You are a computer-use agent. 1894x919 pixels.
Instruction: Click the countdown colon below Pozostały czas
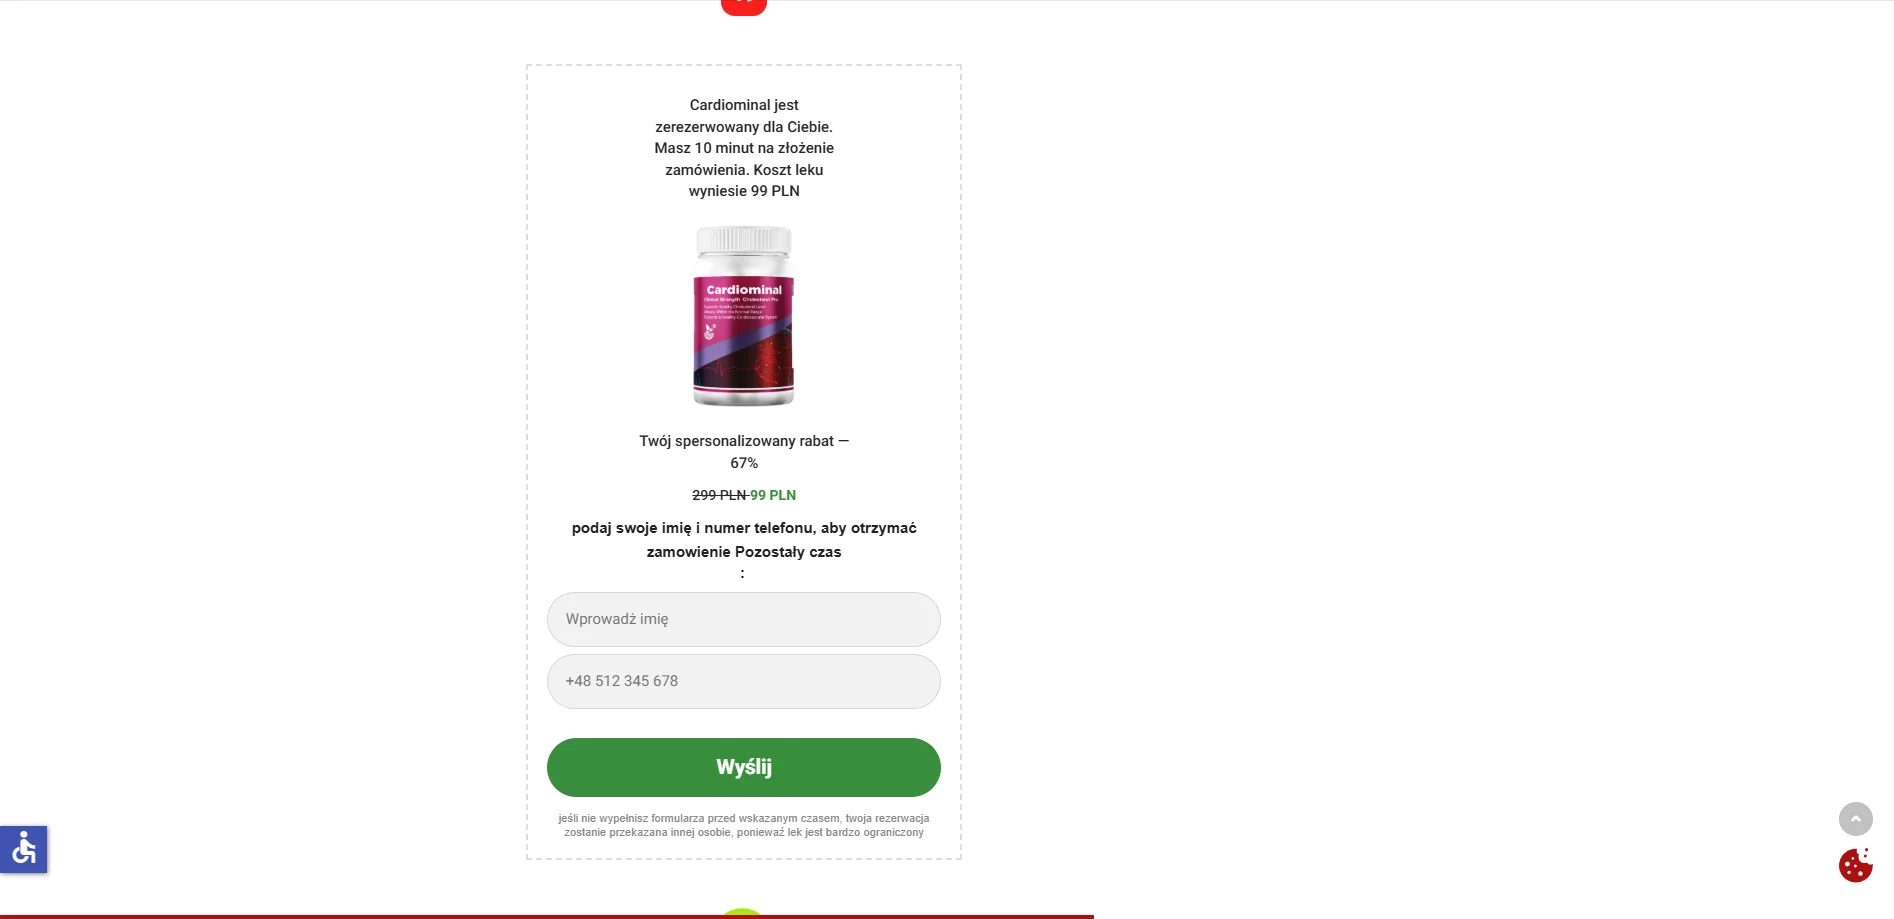tap(742, 574)
